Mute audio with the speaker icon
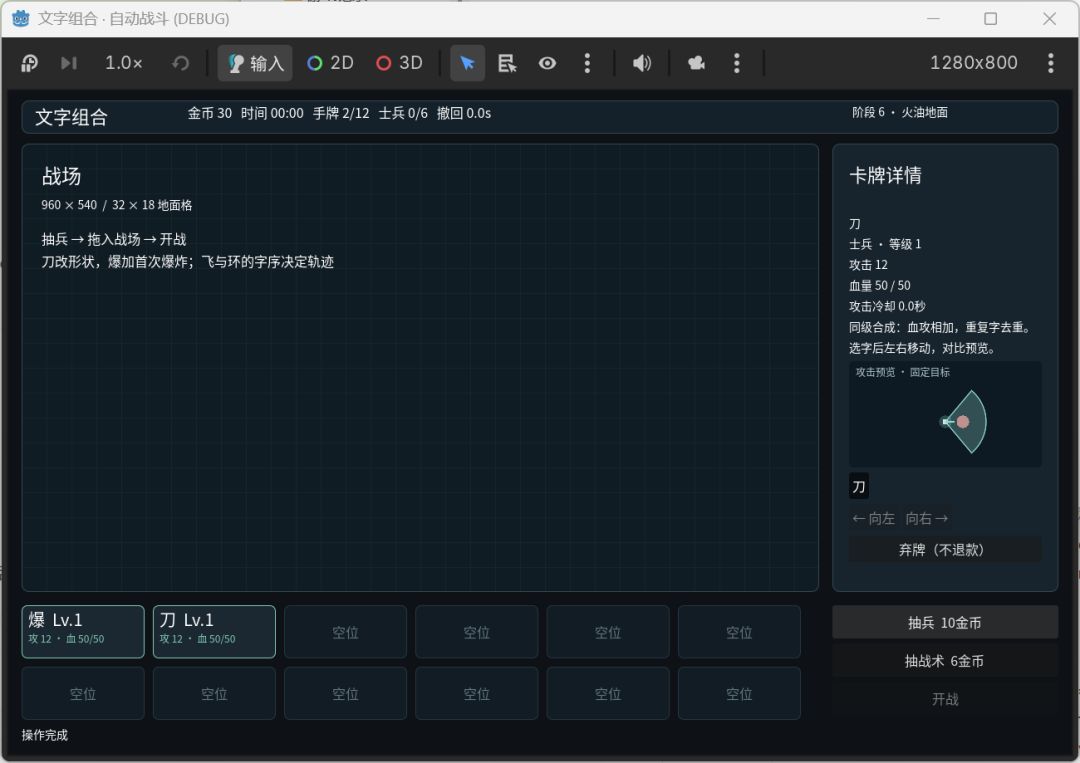The width and height of the screenshot is (1080, 763). click(642, 63)
